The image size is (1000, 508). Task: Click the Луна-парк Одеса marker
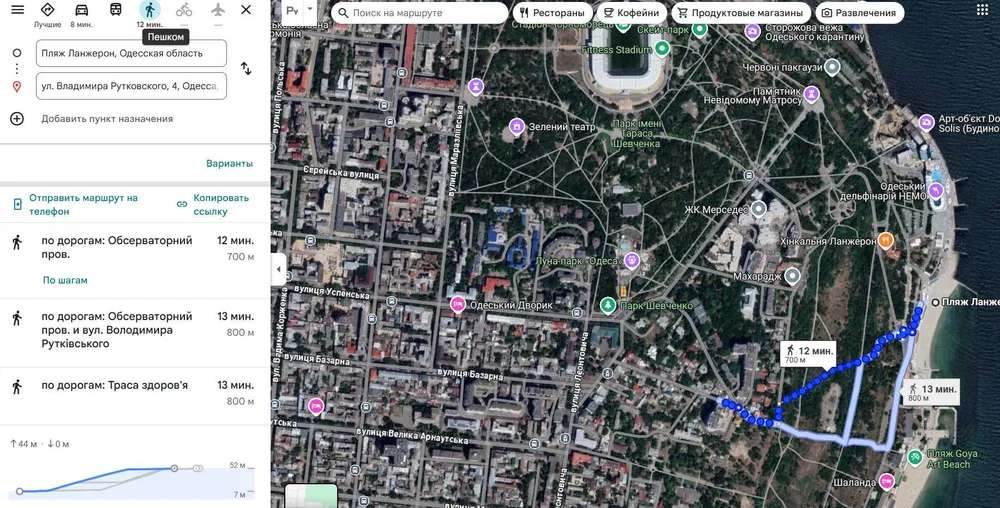click(x=631, y=260)
